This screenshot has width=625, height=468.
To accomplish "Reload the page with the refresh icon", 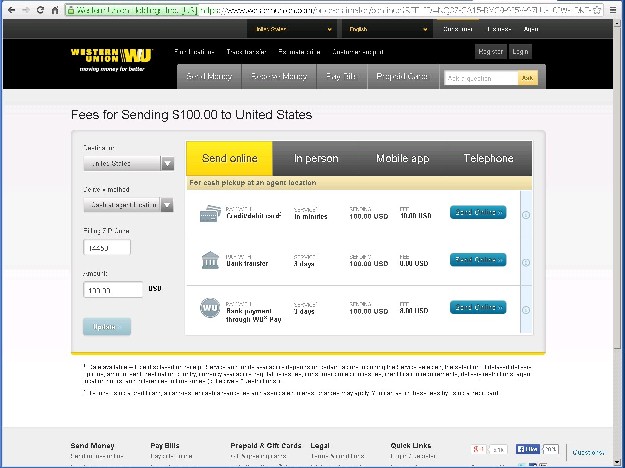I will [40, 10].
